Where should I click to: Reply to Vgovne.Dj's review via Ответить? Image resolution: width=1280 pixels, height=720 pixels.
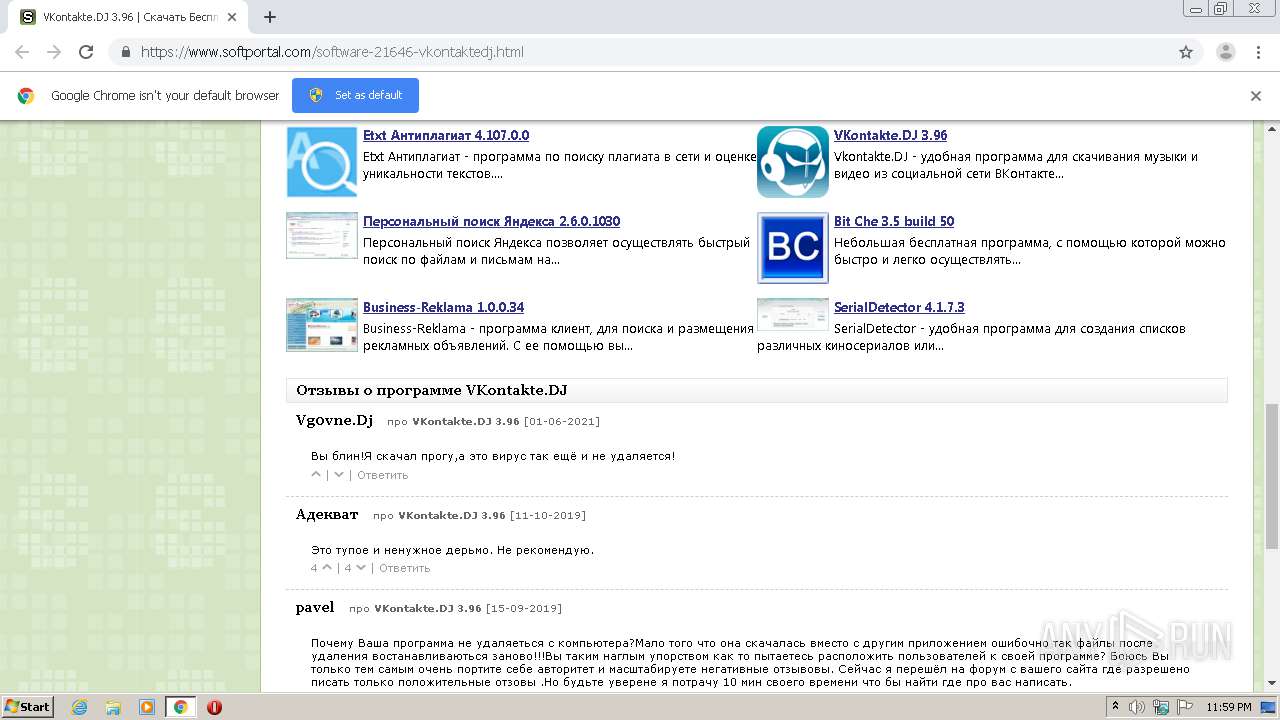[x=383, y=475]
